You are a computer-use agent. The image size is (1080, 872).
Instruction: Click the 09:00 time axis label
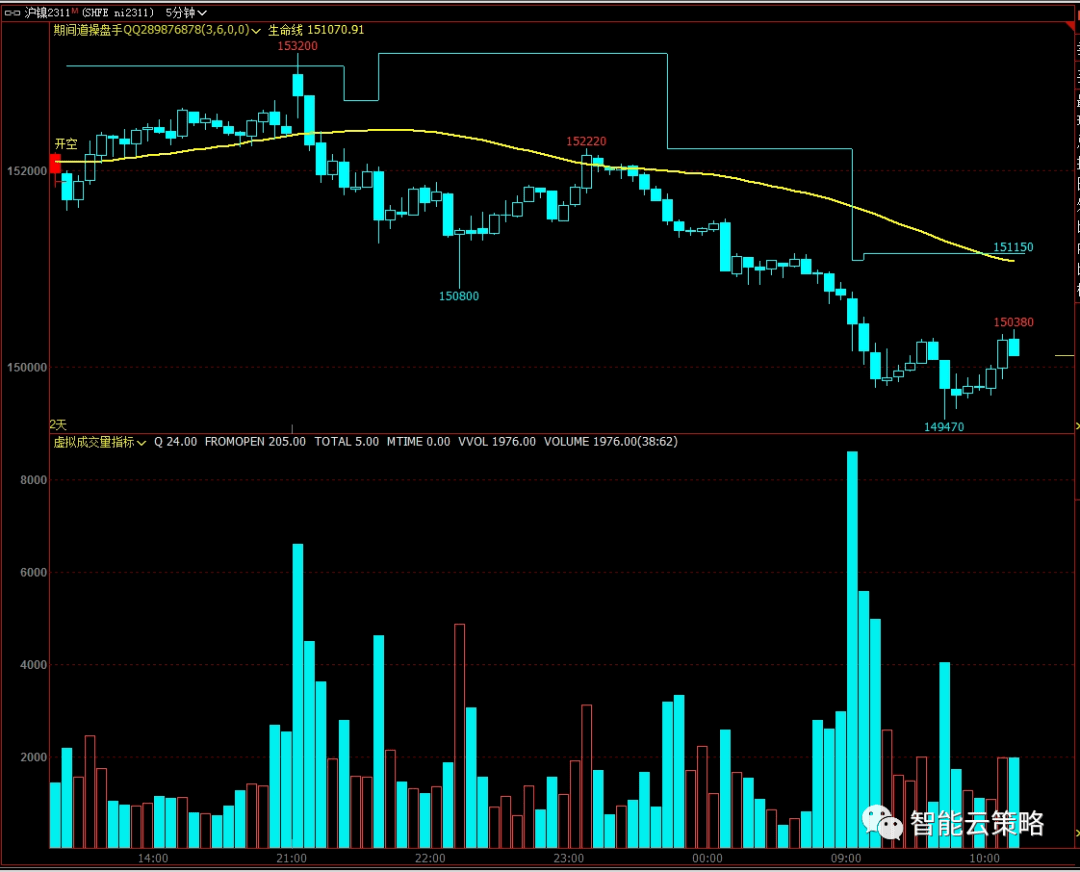[x=846, y=858]
